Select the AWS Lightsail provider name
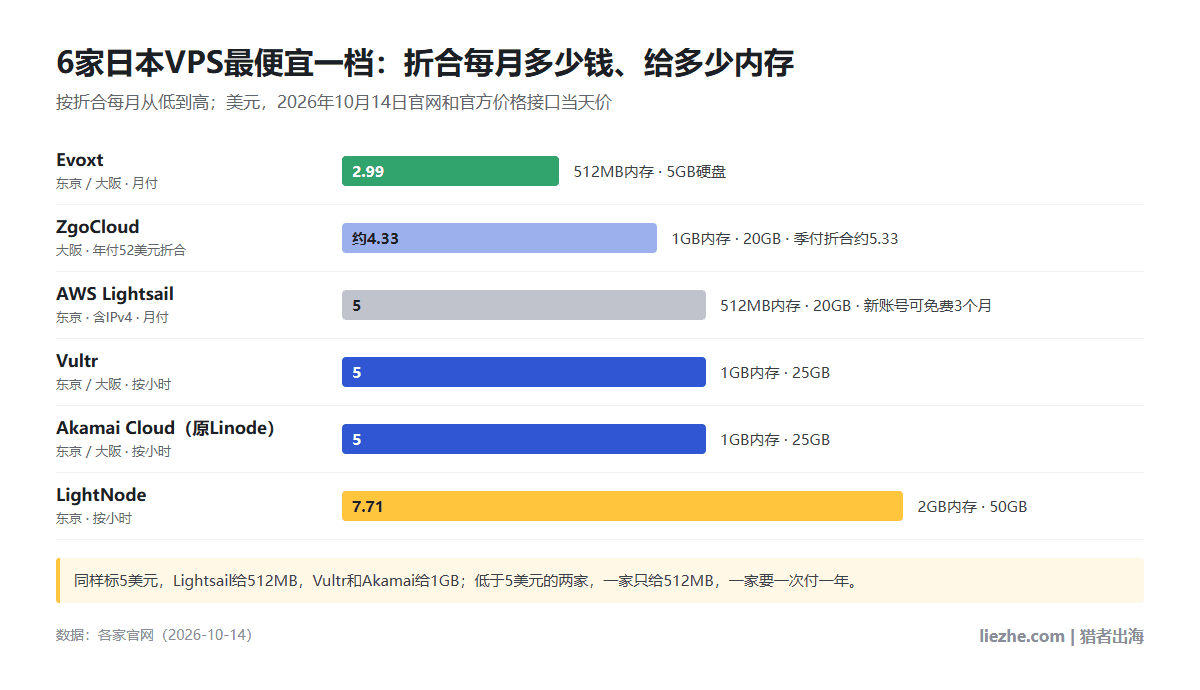This screenshot has width=1200, height=690. click(115, 294)
